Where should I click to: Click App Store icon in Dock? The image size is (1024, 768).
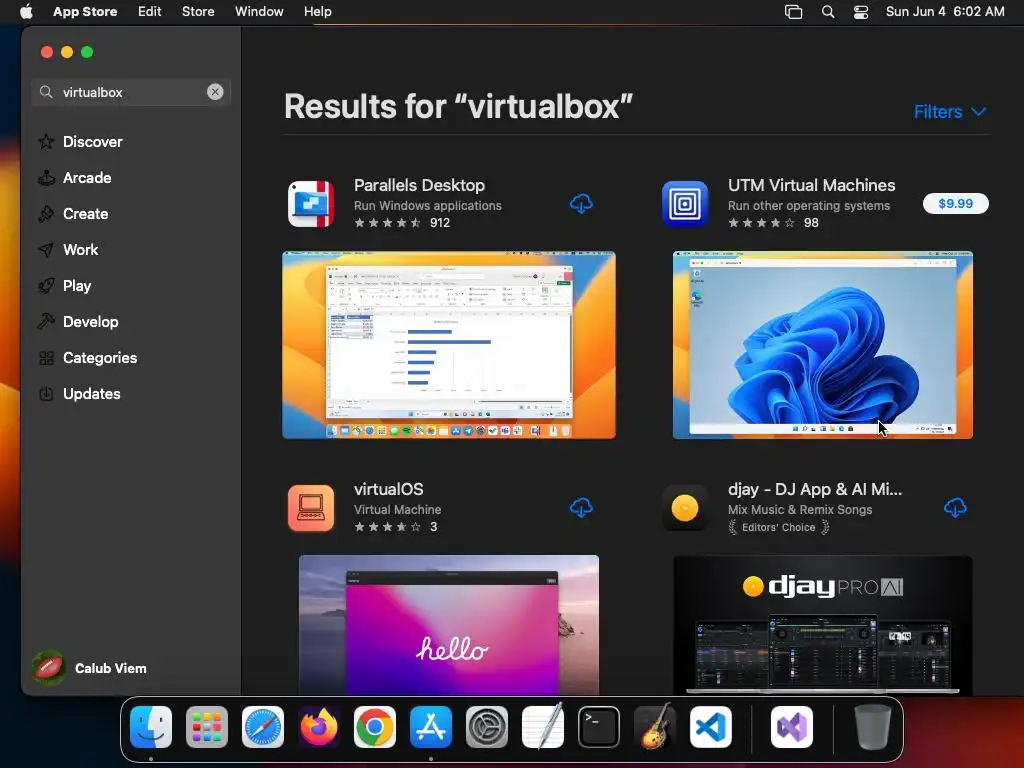point(431,727)
